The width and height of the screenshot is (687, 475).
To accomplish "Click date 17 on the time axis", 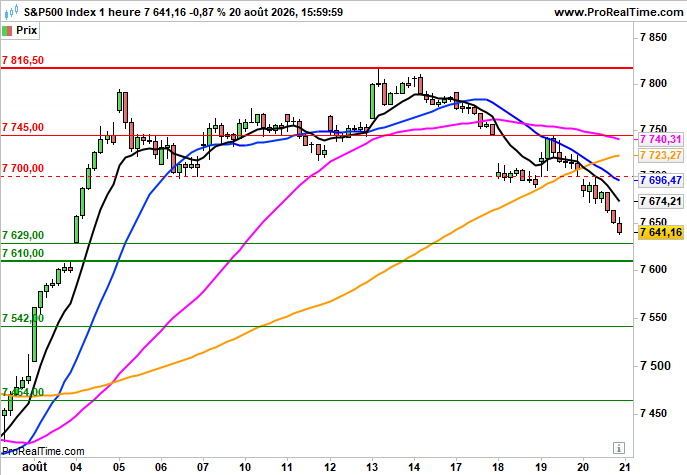I will pyautogui.click(x=456, y=467).
